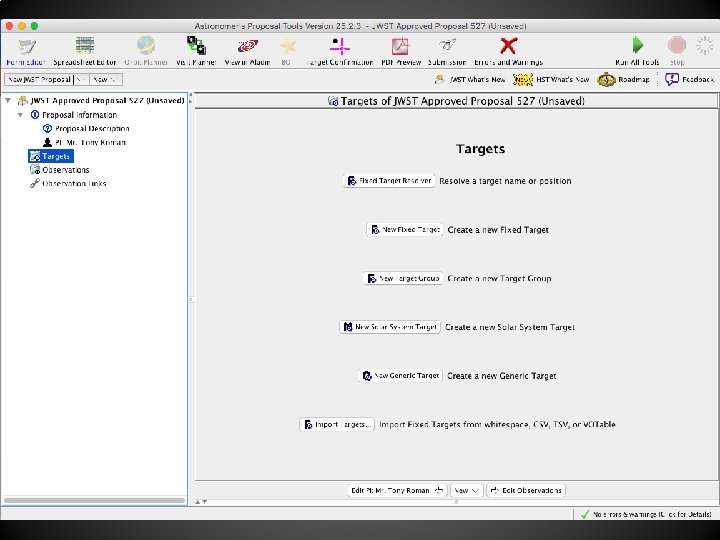Open the Feedback tool
720x540 pixels.
tap(689, 79)
